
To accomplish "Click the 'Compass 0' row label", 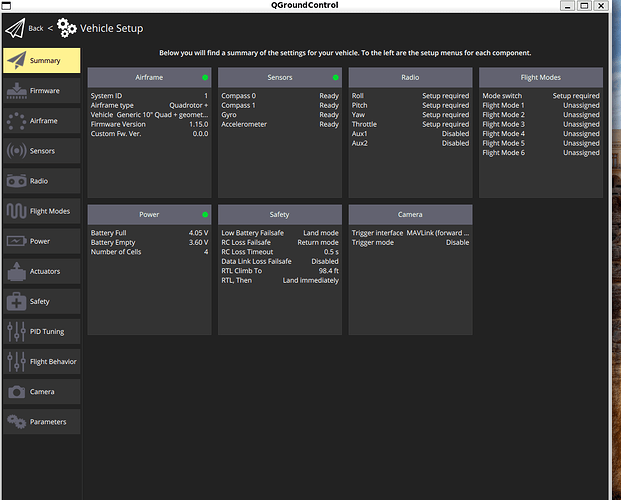I will coord(238,95).
